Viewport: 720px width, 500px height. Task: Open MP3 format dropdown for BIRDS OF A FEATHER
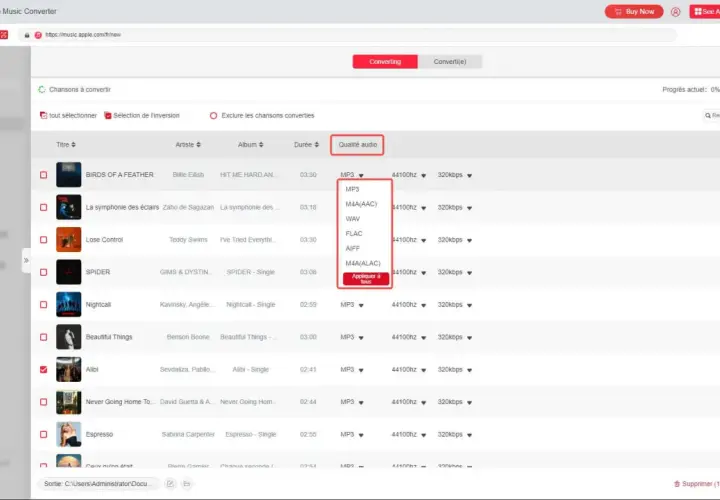click(352, 175)
